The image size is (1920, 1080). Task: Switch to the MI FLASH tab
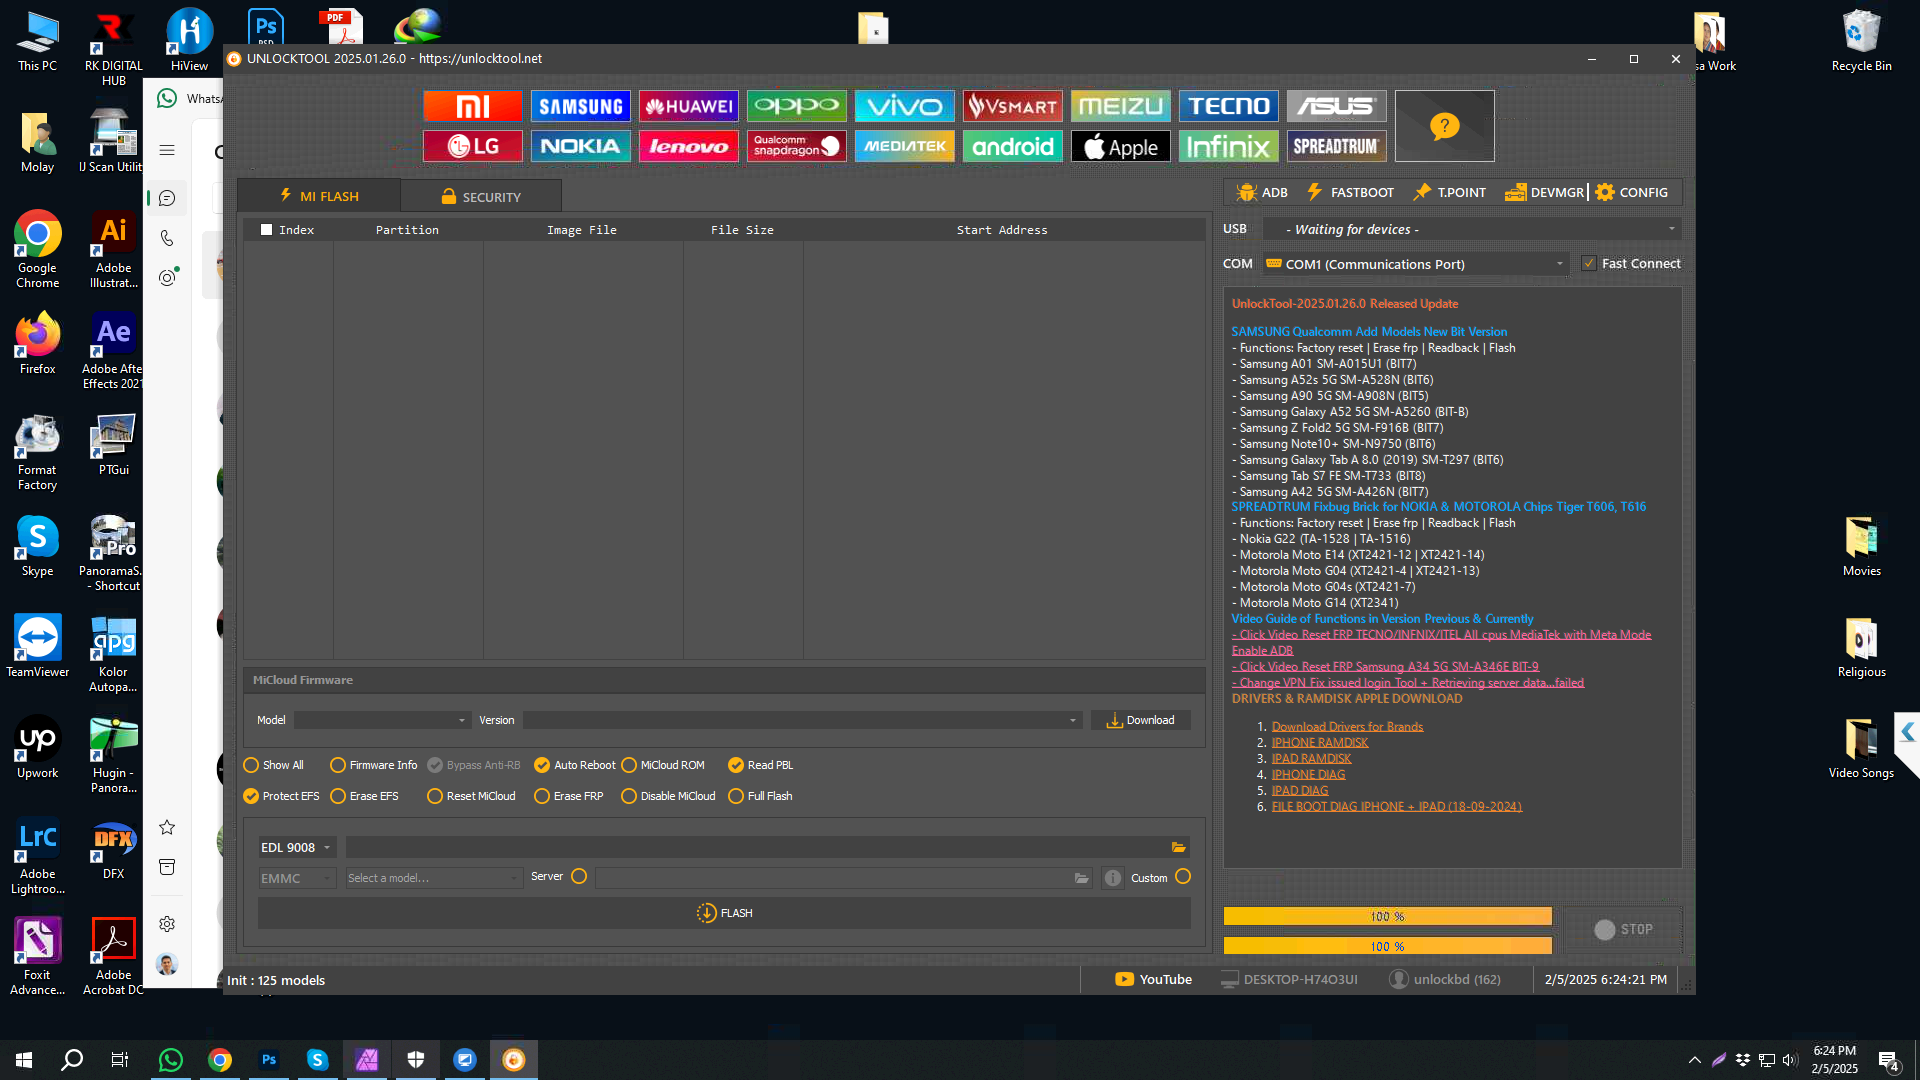click(x=318, y=195)
